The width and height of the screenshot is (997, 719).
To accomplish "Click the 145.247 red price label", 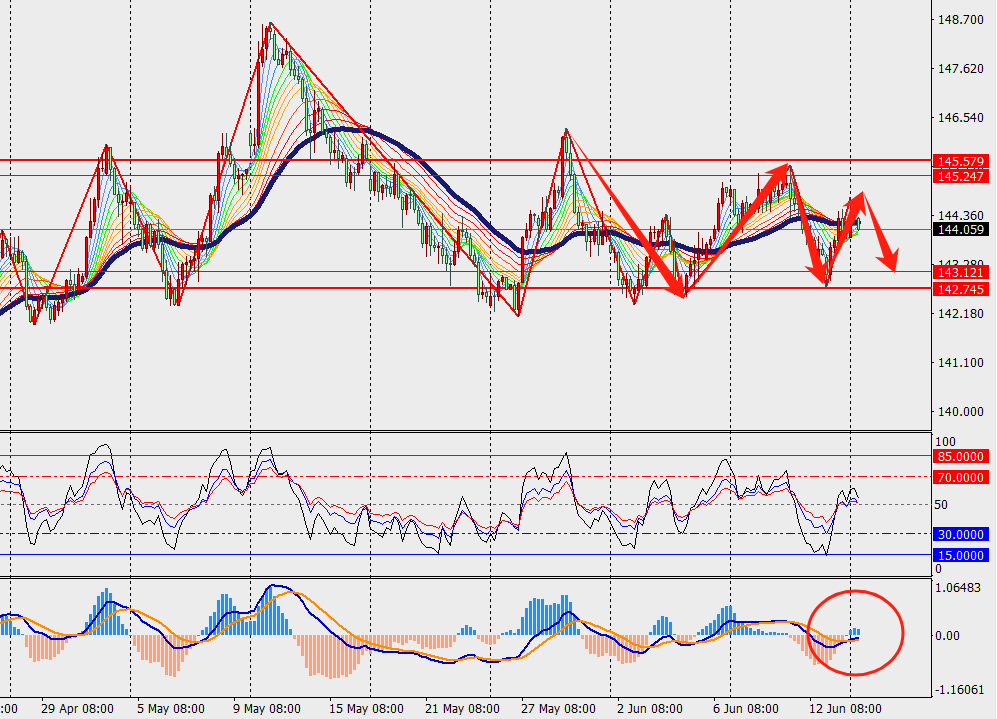I will [959, 176].
